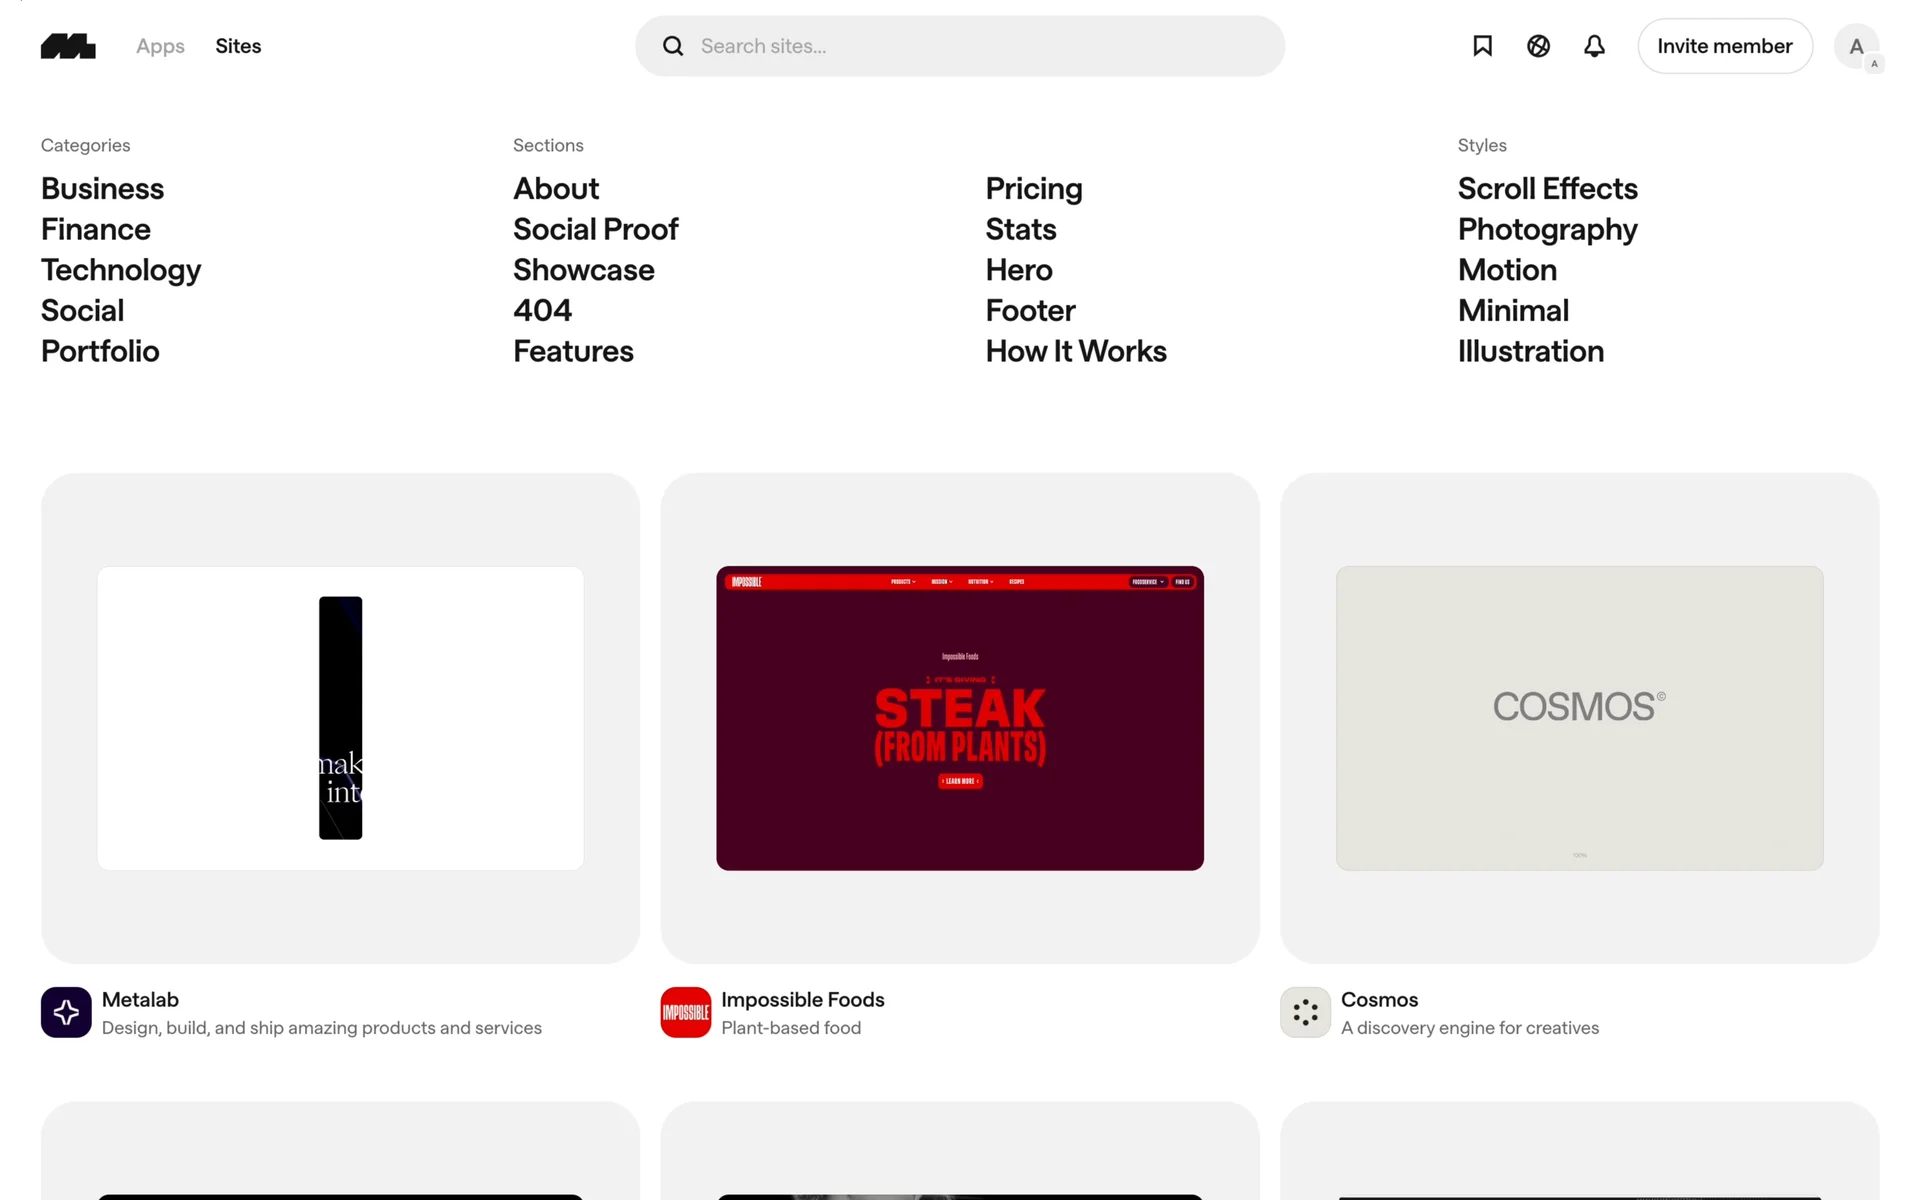The height and width of the screenshot is (1200, 1920).
Task: Open the Metalab preview thumbnail
Action: coord(340,718)
